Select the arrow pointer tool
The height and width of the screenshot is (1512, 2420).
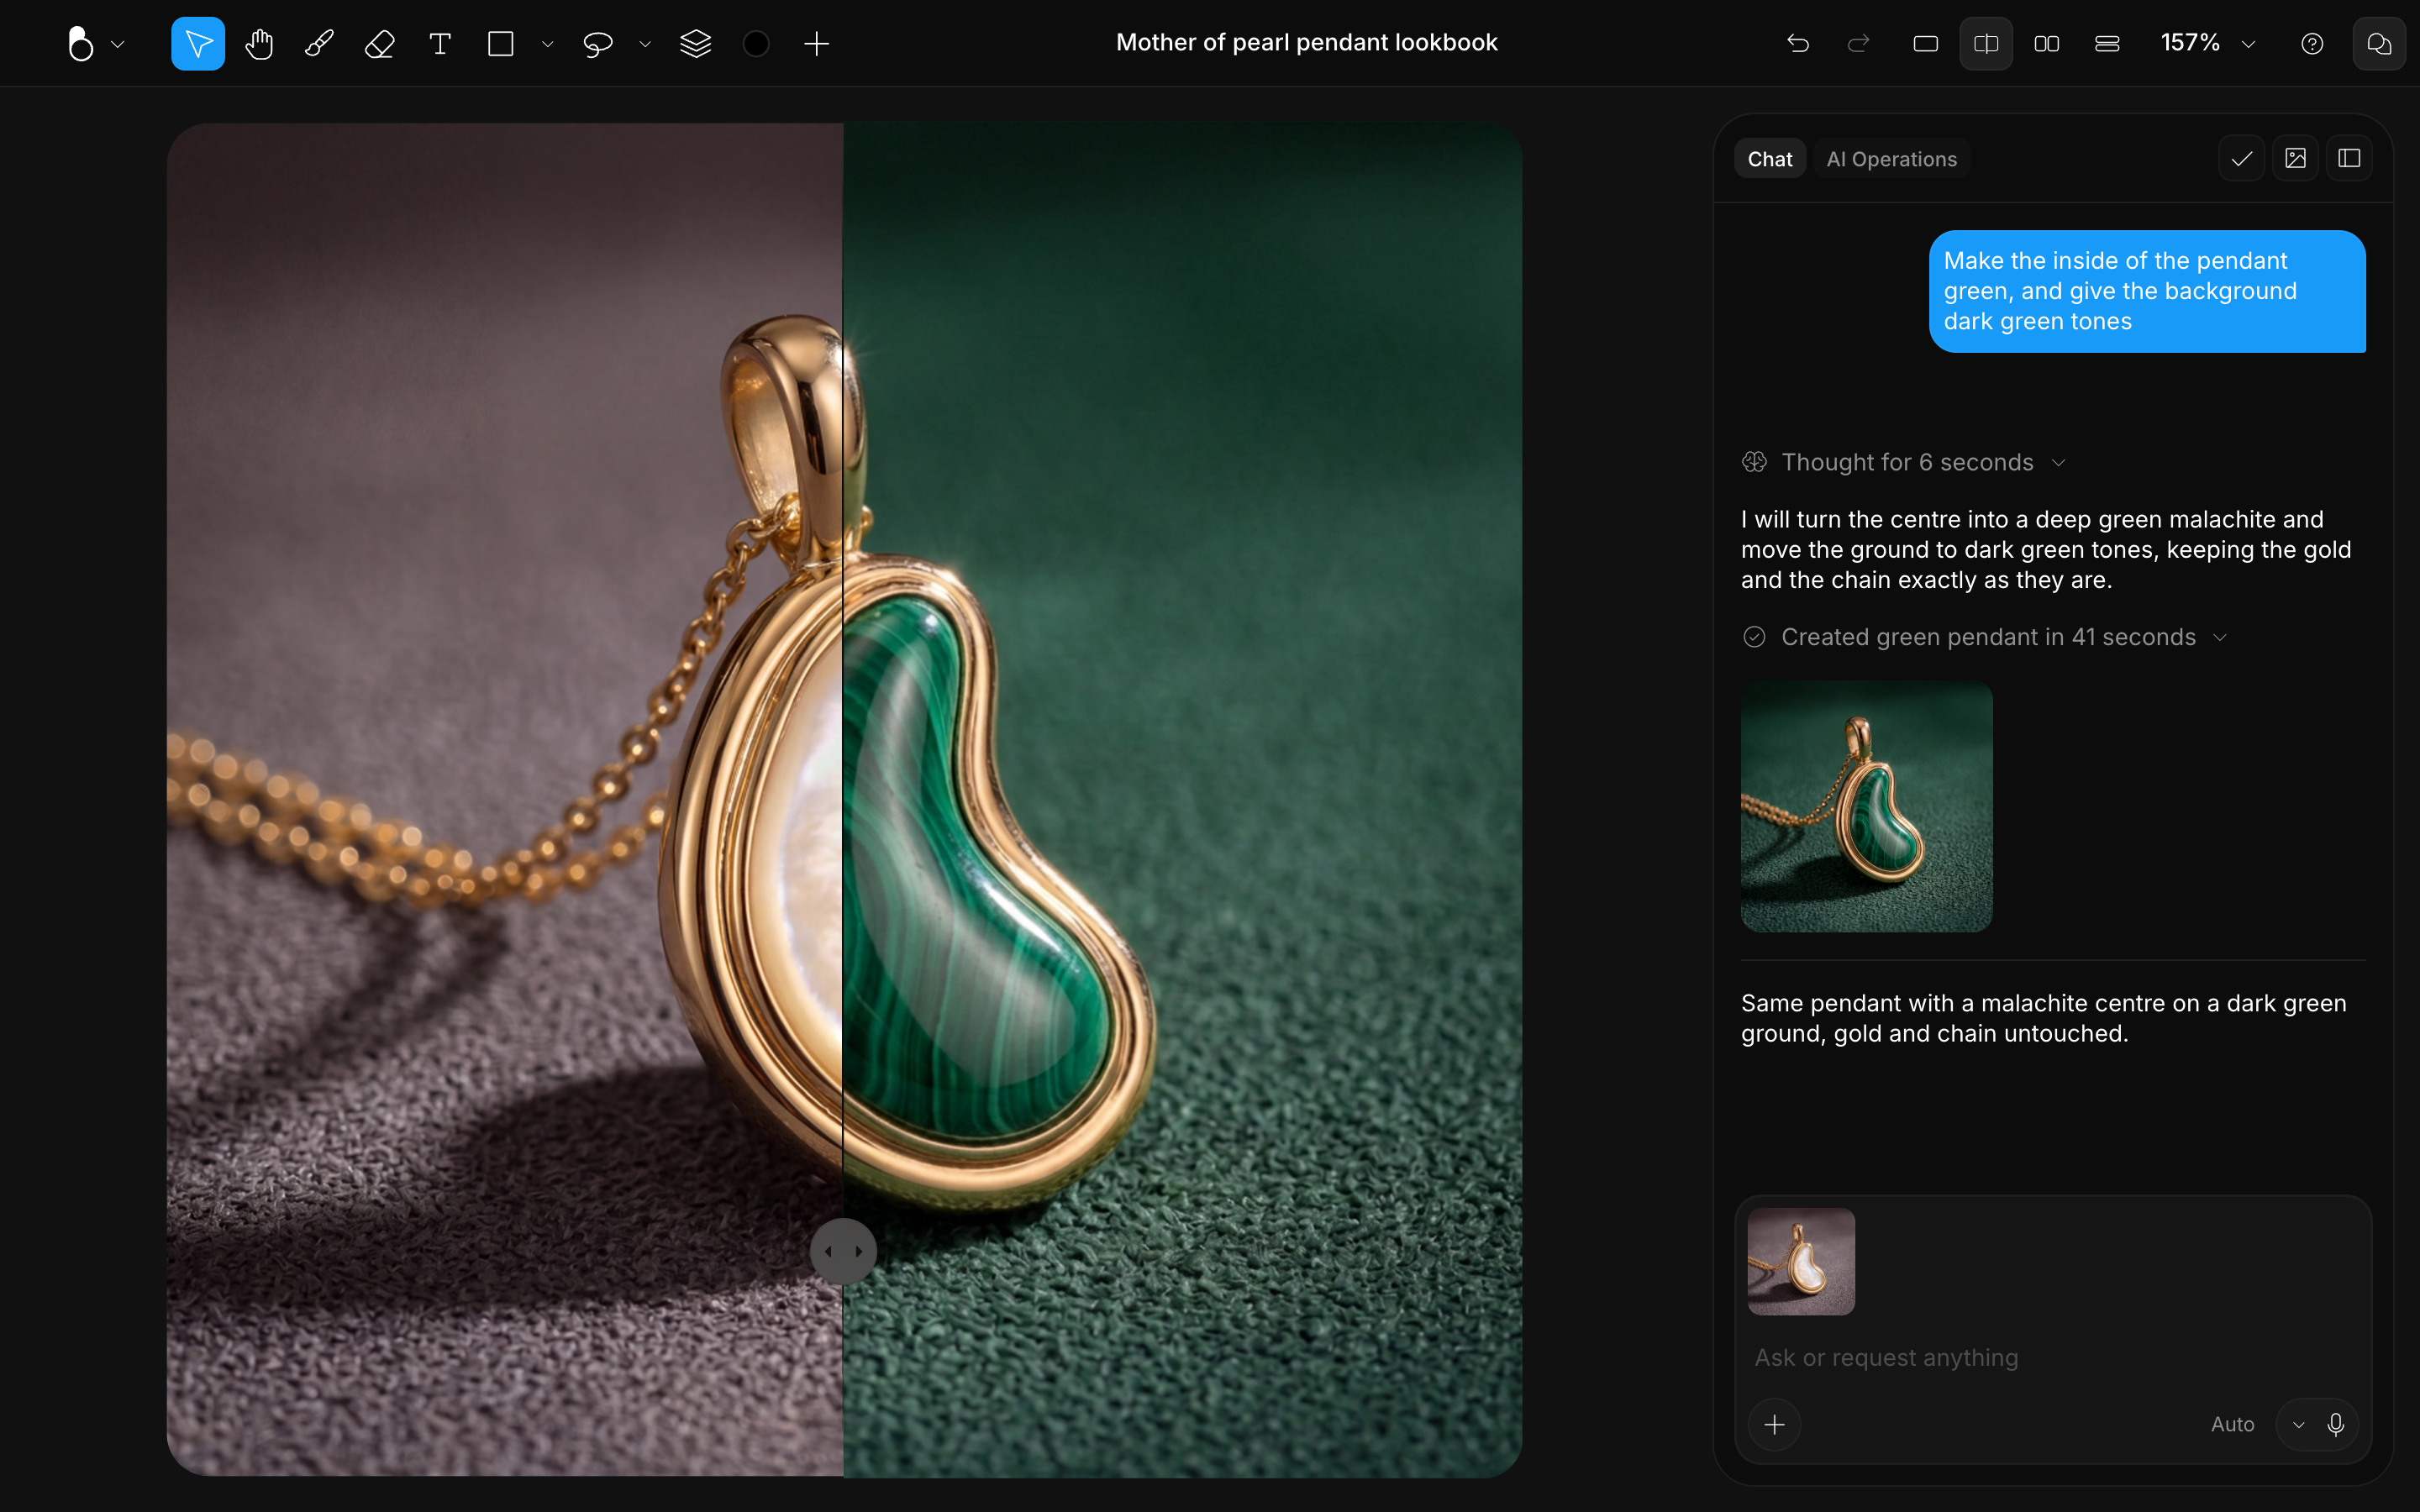pos(198,43)
